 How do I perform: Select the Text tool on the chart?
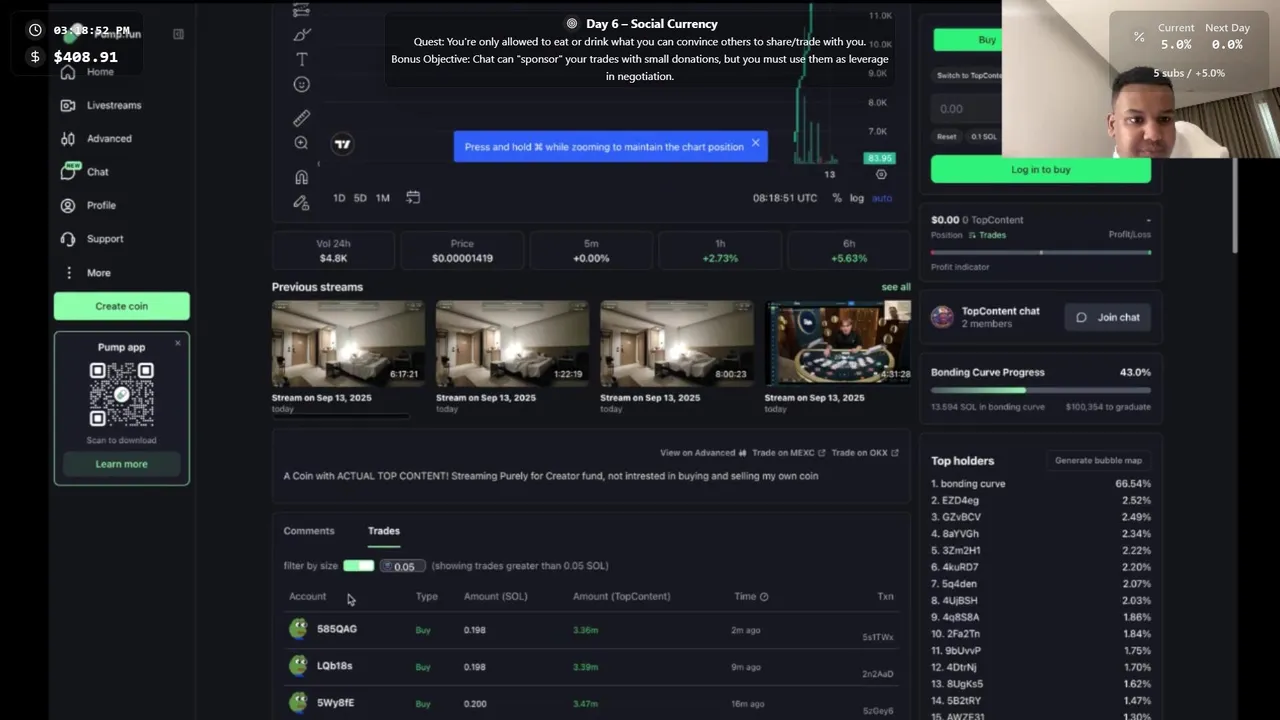[x=301, y=59]
